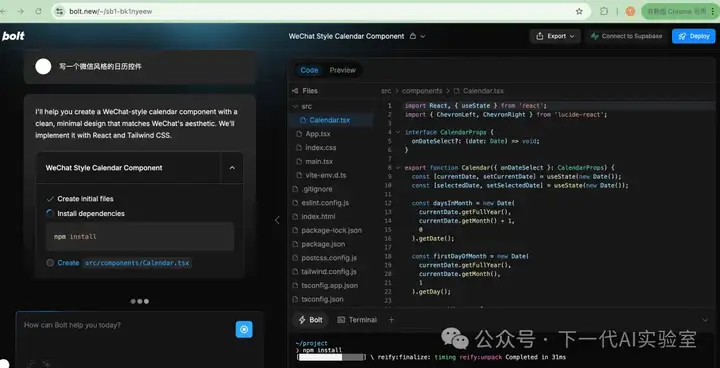Collapse the WeChat Style Calendar Component steps
The width and height of the screenshot is (720, 368).
coord(232,168)
